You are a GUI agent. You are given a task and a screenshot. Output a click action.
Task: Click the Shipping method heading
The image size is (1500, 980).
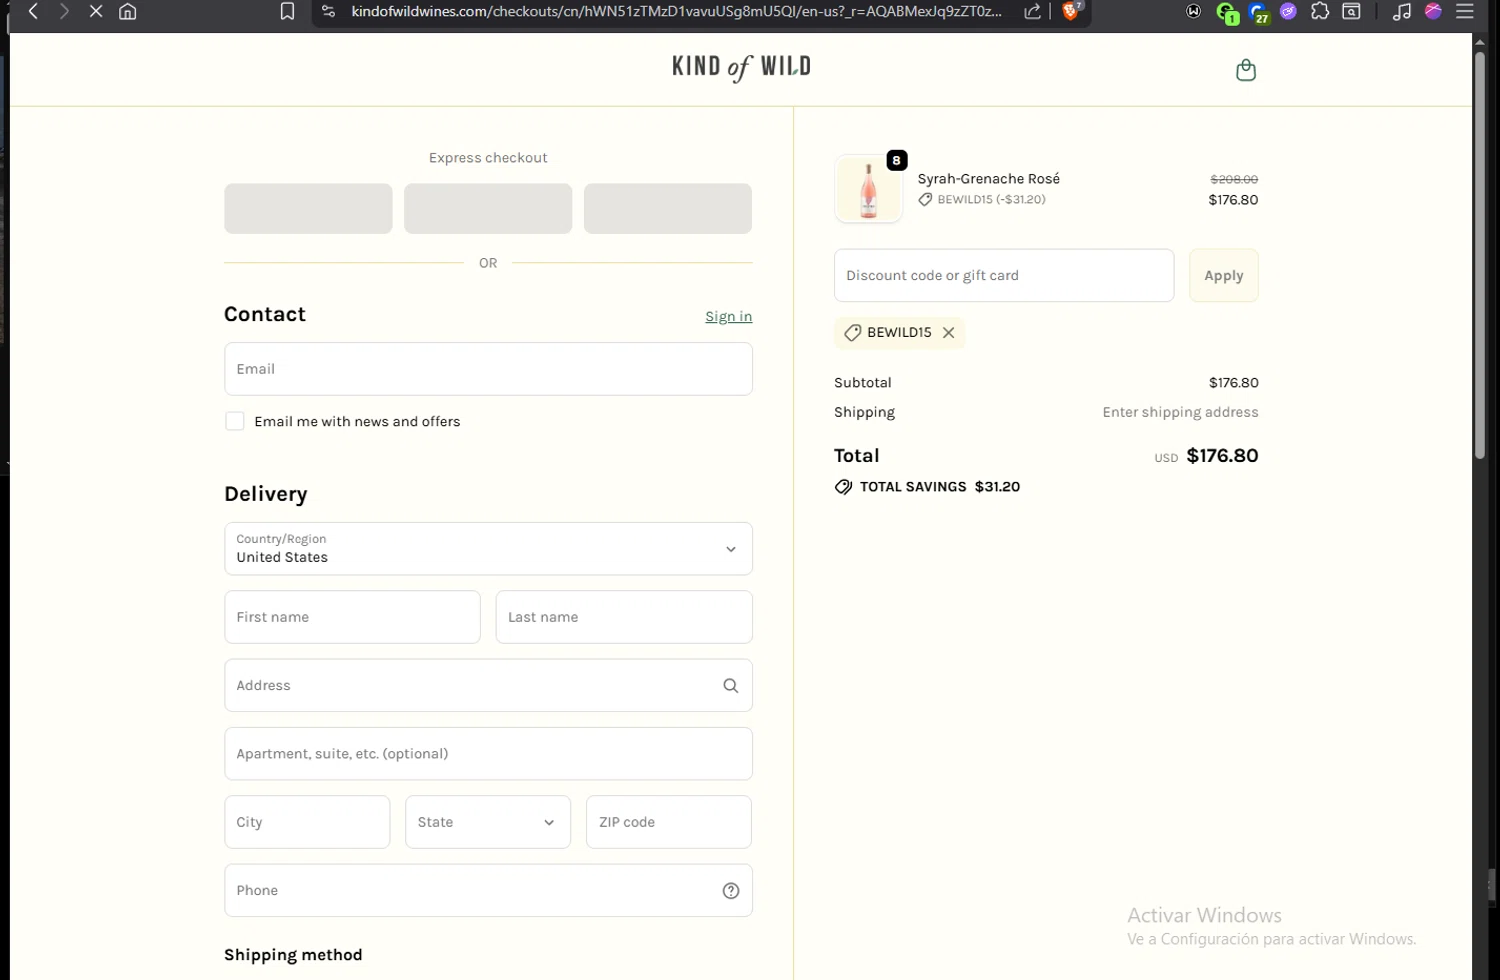[x=293, y=955]
